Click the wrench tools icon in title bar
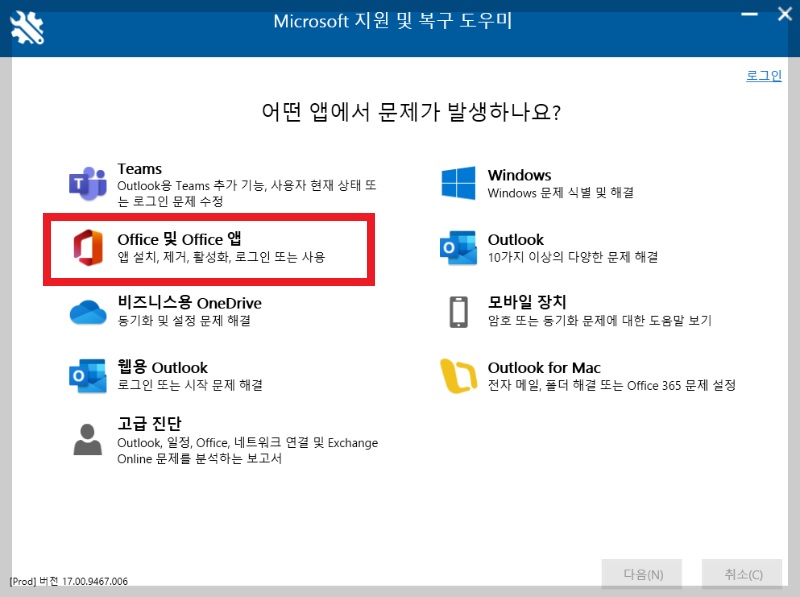 (27, 28)
